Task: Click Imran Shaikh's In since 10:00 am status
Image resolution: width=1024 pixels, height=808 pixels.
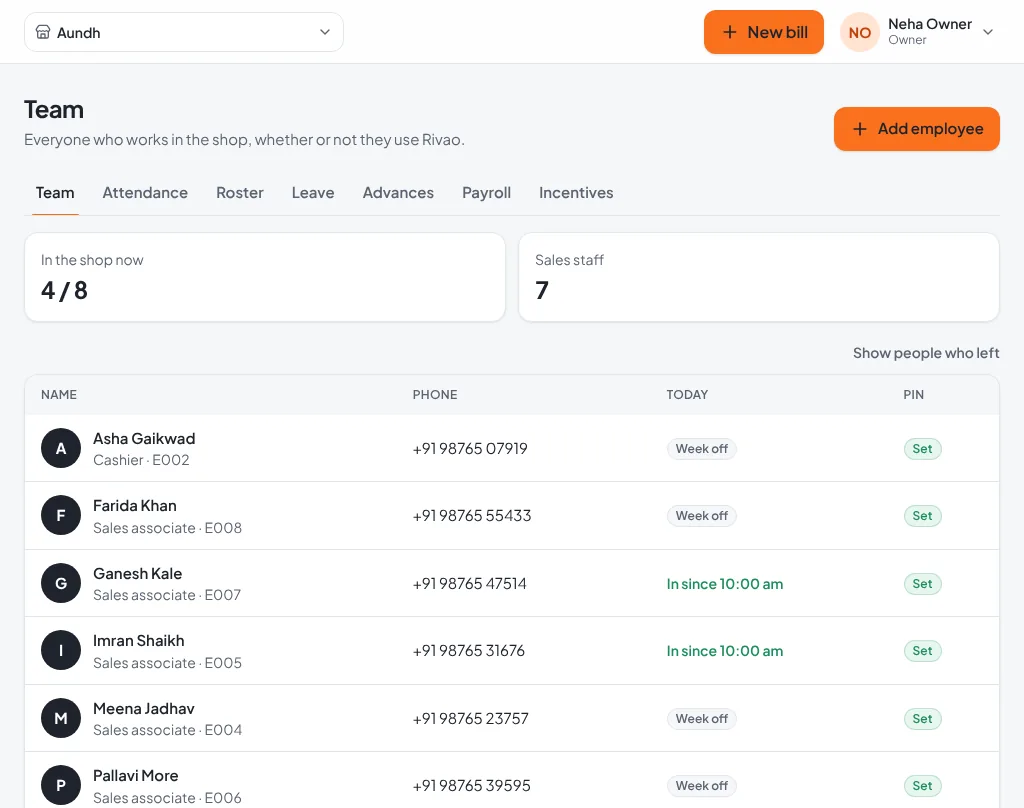Action: (x=725, y=651)
